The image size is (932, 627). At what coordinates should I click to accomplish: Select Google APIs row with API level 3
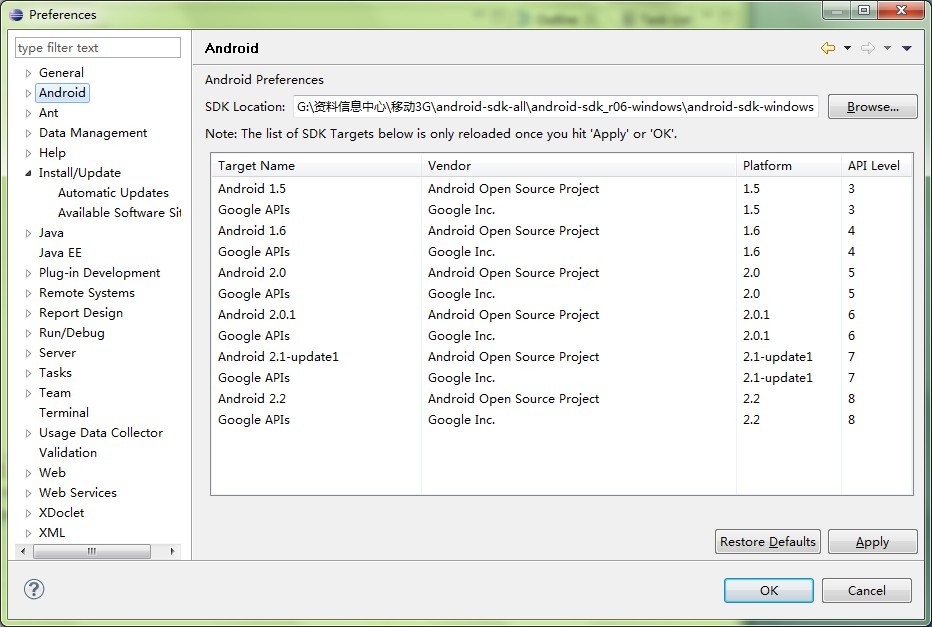click(x=562, y=210)
